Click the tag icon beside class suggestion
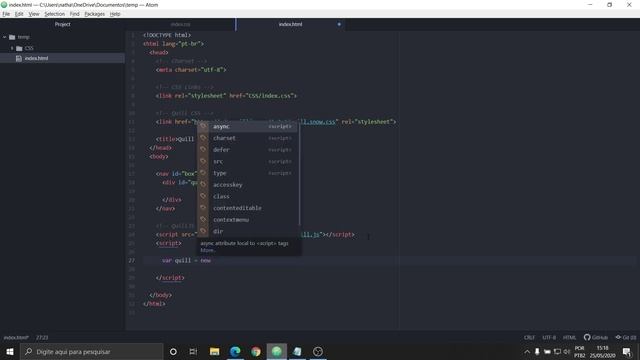Screen dimensions: 640x360 click(x=203, y=196)
